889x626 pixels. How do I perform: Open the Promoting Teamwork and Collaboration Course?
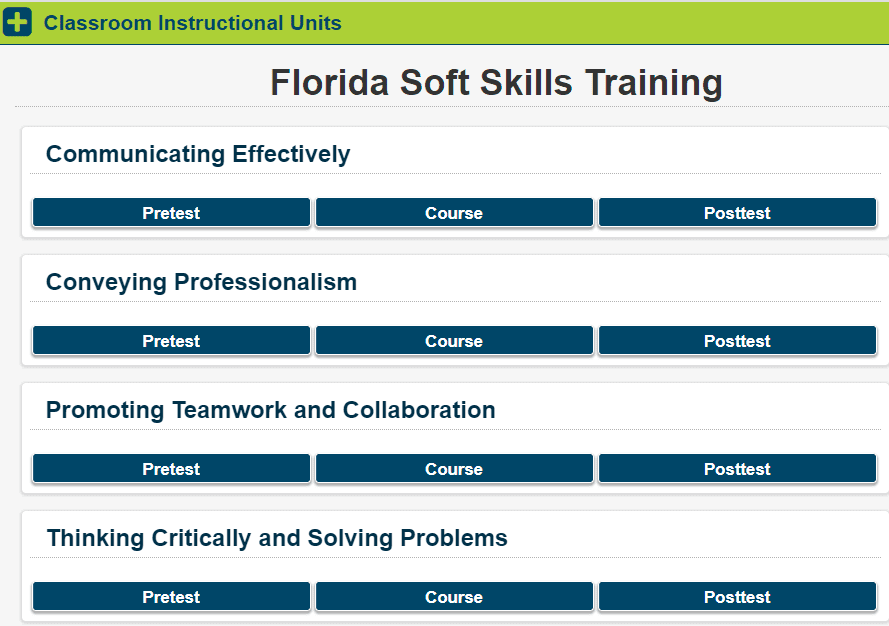click(x=454, y=469)
